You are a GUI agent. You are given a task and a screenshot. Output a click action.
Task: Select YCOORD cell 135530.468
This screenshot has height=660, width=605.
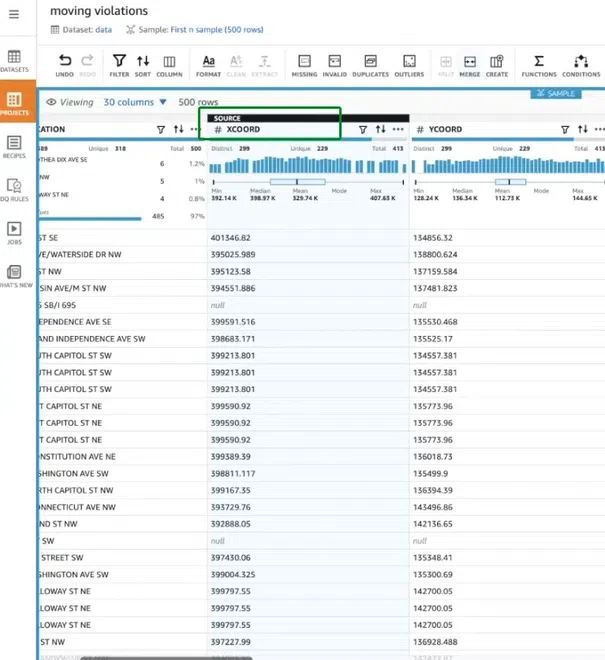(x=507, y=322)
